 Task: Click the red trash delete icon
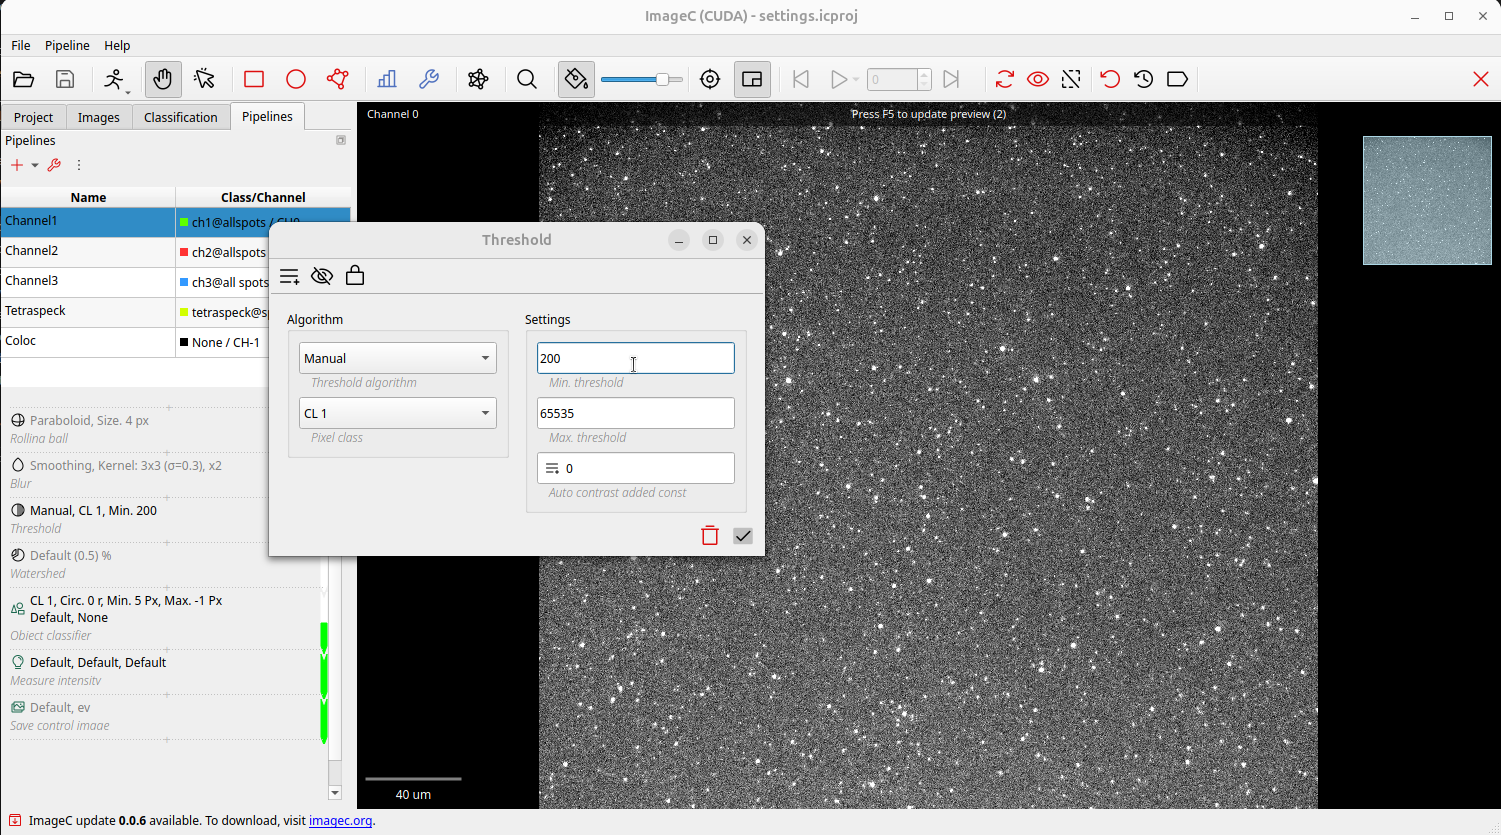click(710, 536)
